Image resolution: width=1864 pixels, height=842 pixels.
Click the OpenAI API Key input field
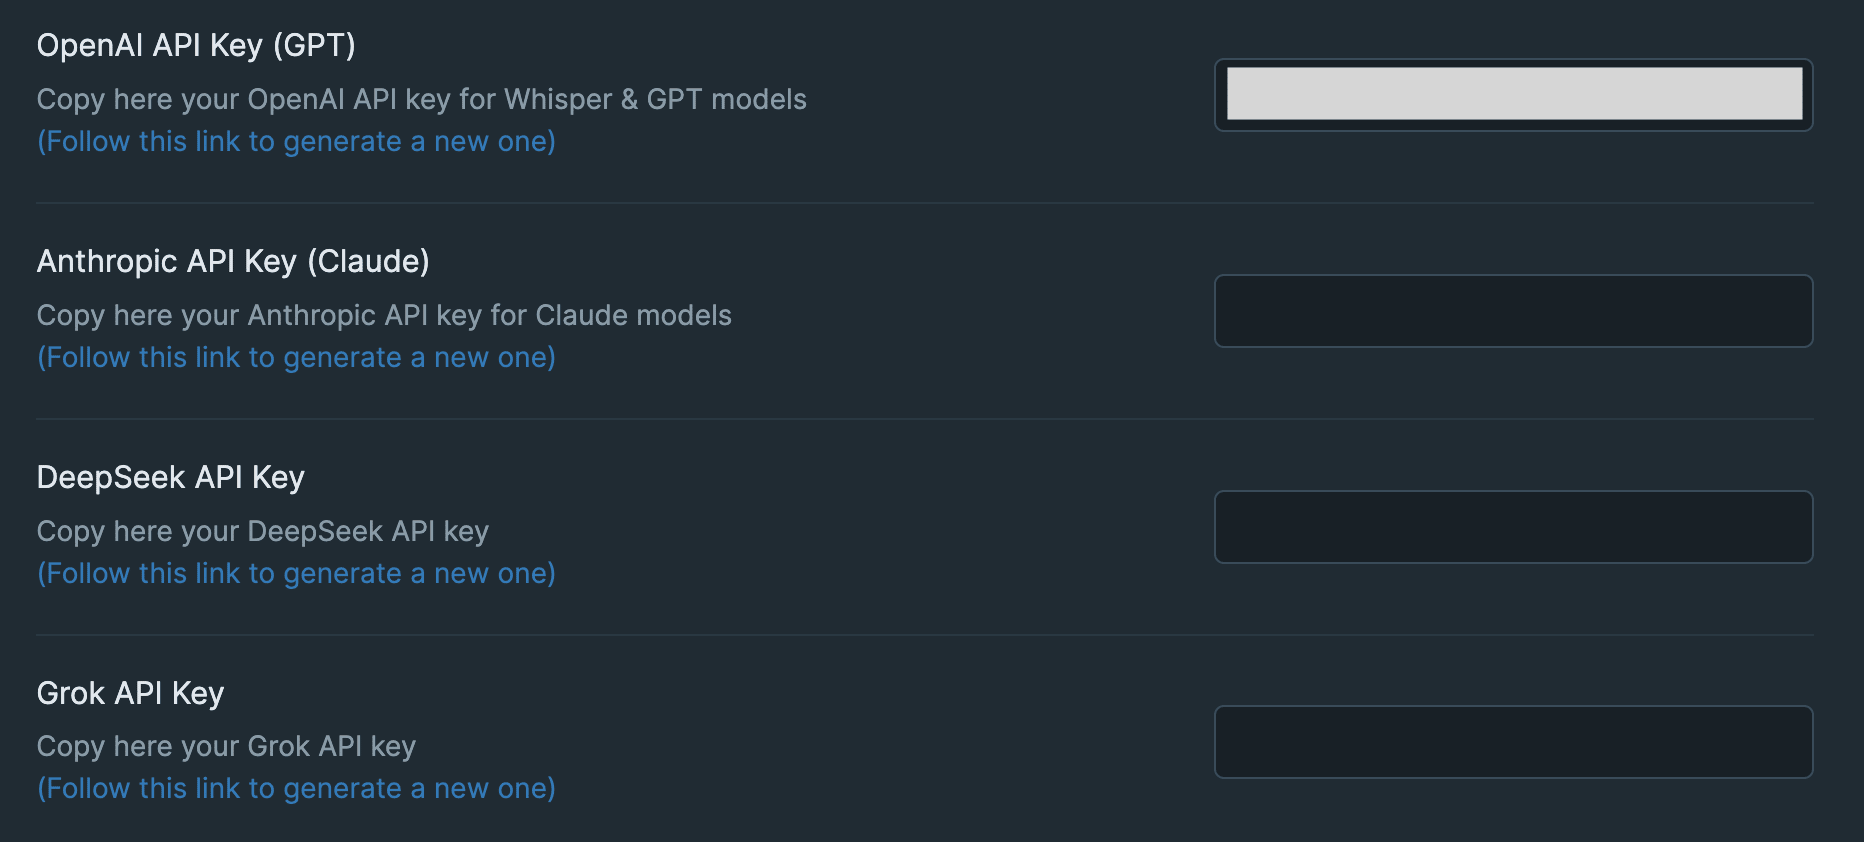click(x=1513, y=95)
